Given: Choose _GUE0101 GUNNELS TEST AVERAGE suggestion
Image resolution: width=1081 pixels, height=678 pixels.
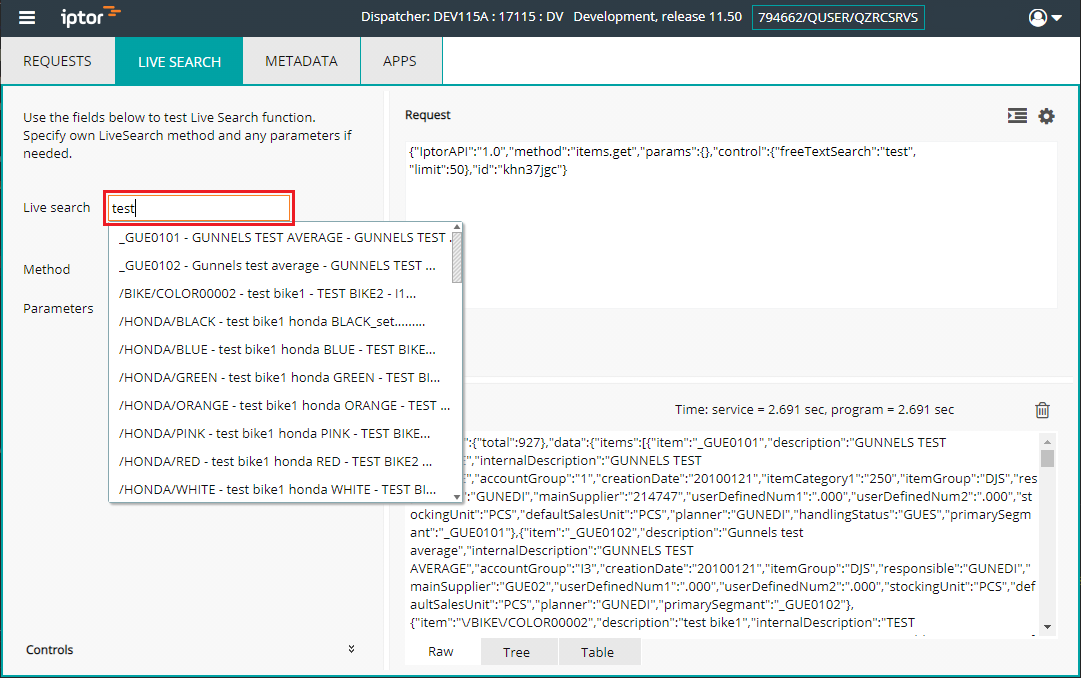Looking at the screenshot, I should pos(281,237).
